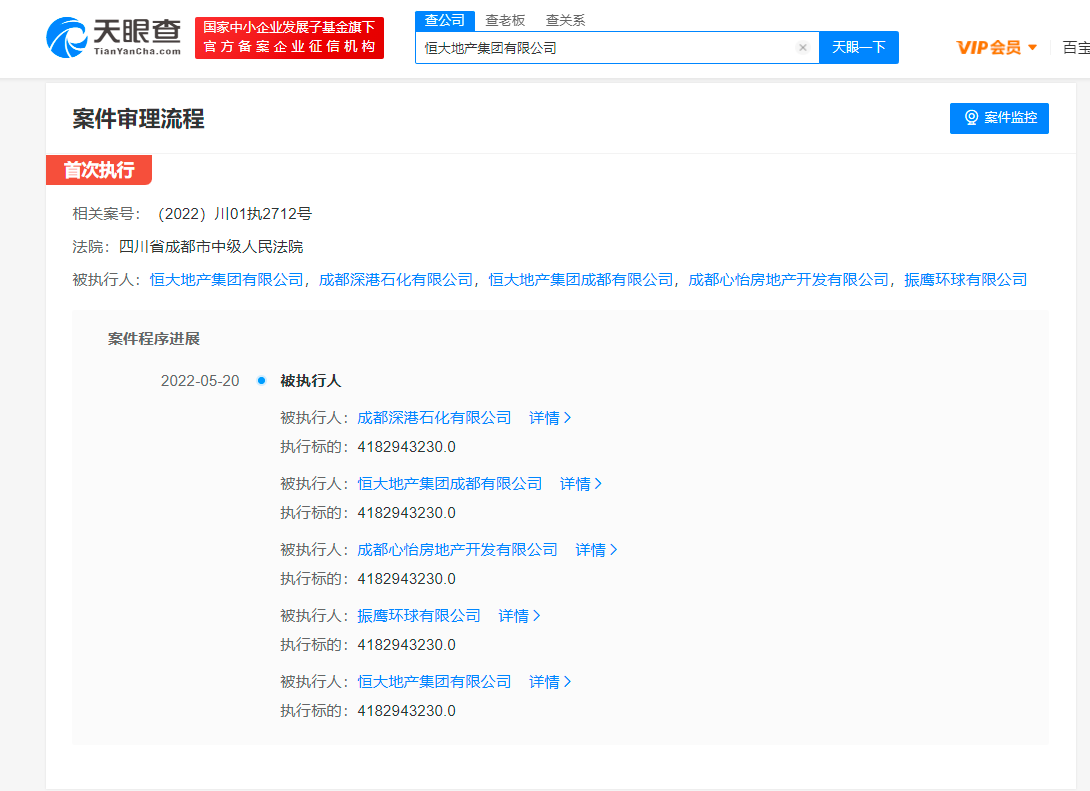
Task: Expand 详情 for 振鹰环球有限公司
Action: (519, 616)
